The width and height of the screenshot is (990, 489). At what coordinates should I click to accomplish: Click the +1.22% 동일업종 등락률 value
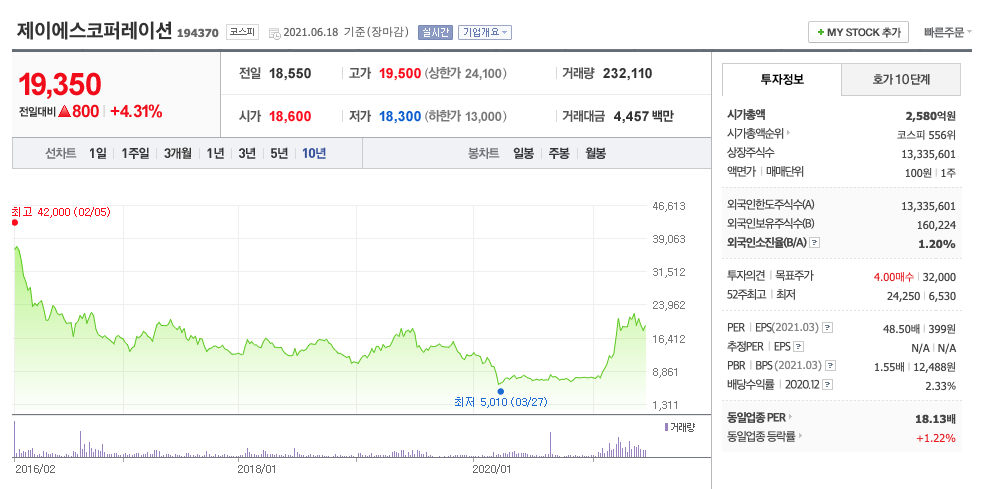tap(937, 437)
